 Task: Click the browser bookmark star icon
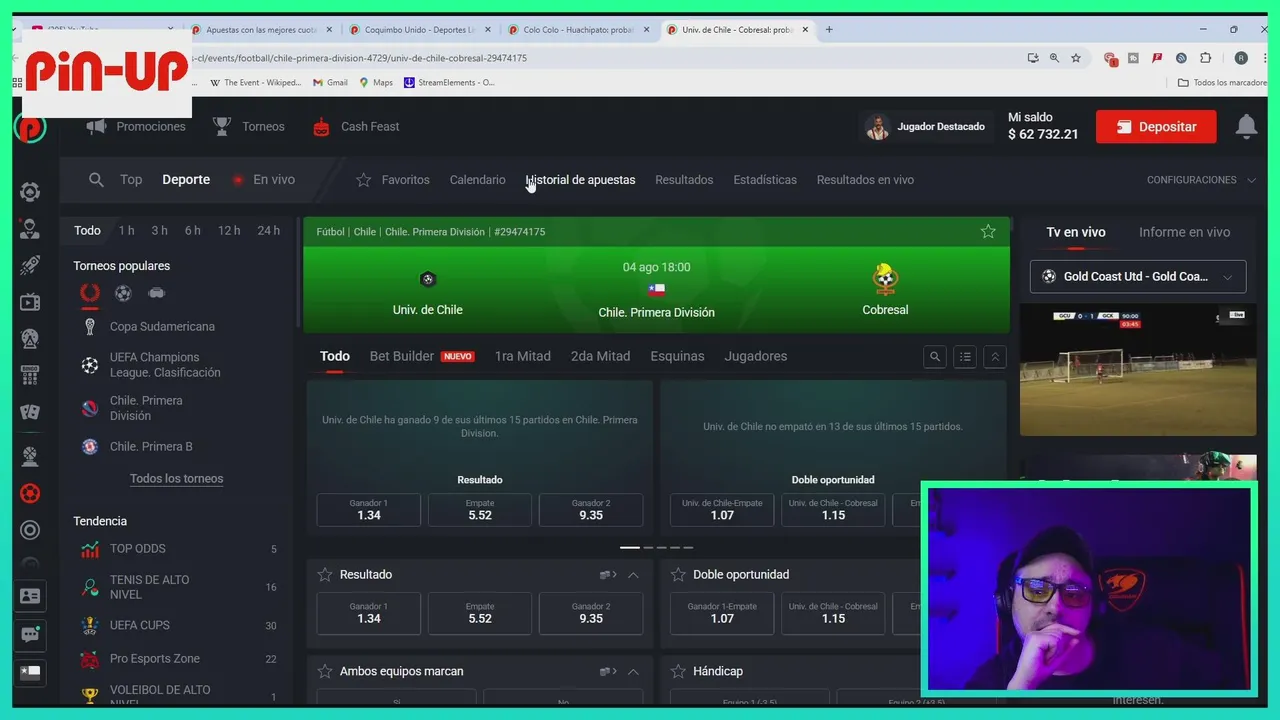1076,58
